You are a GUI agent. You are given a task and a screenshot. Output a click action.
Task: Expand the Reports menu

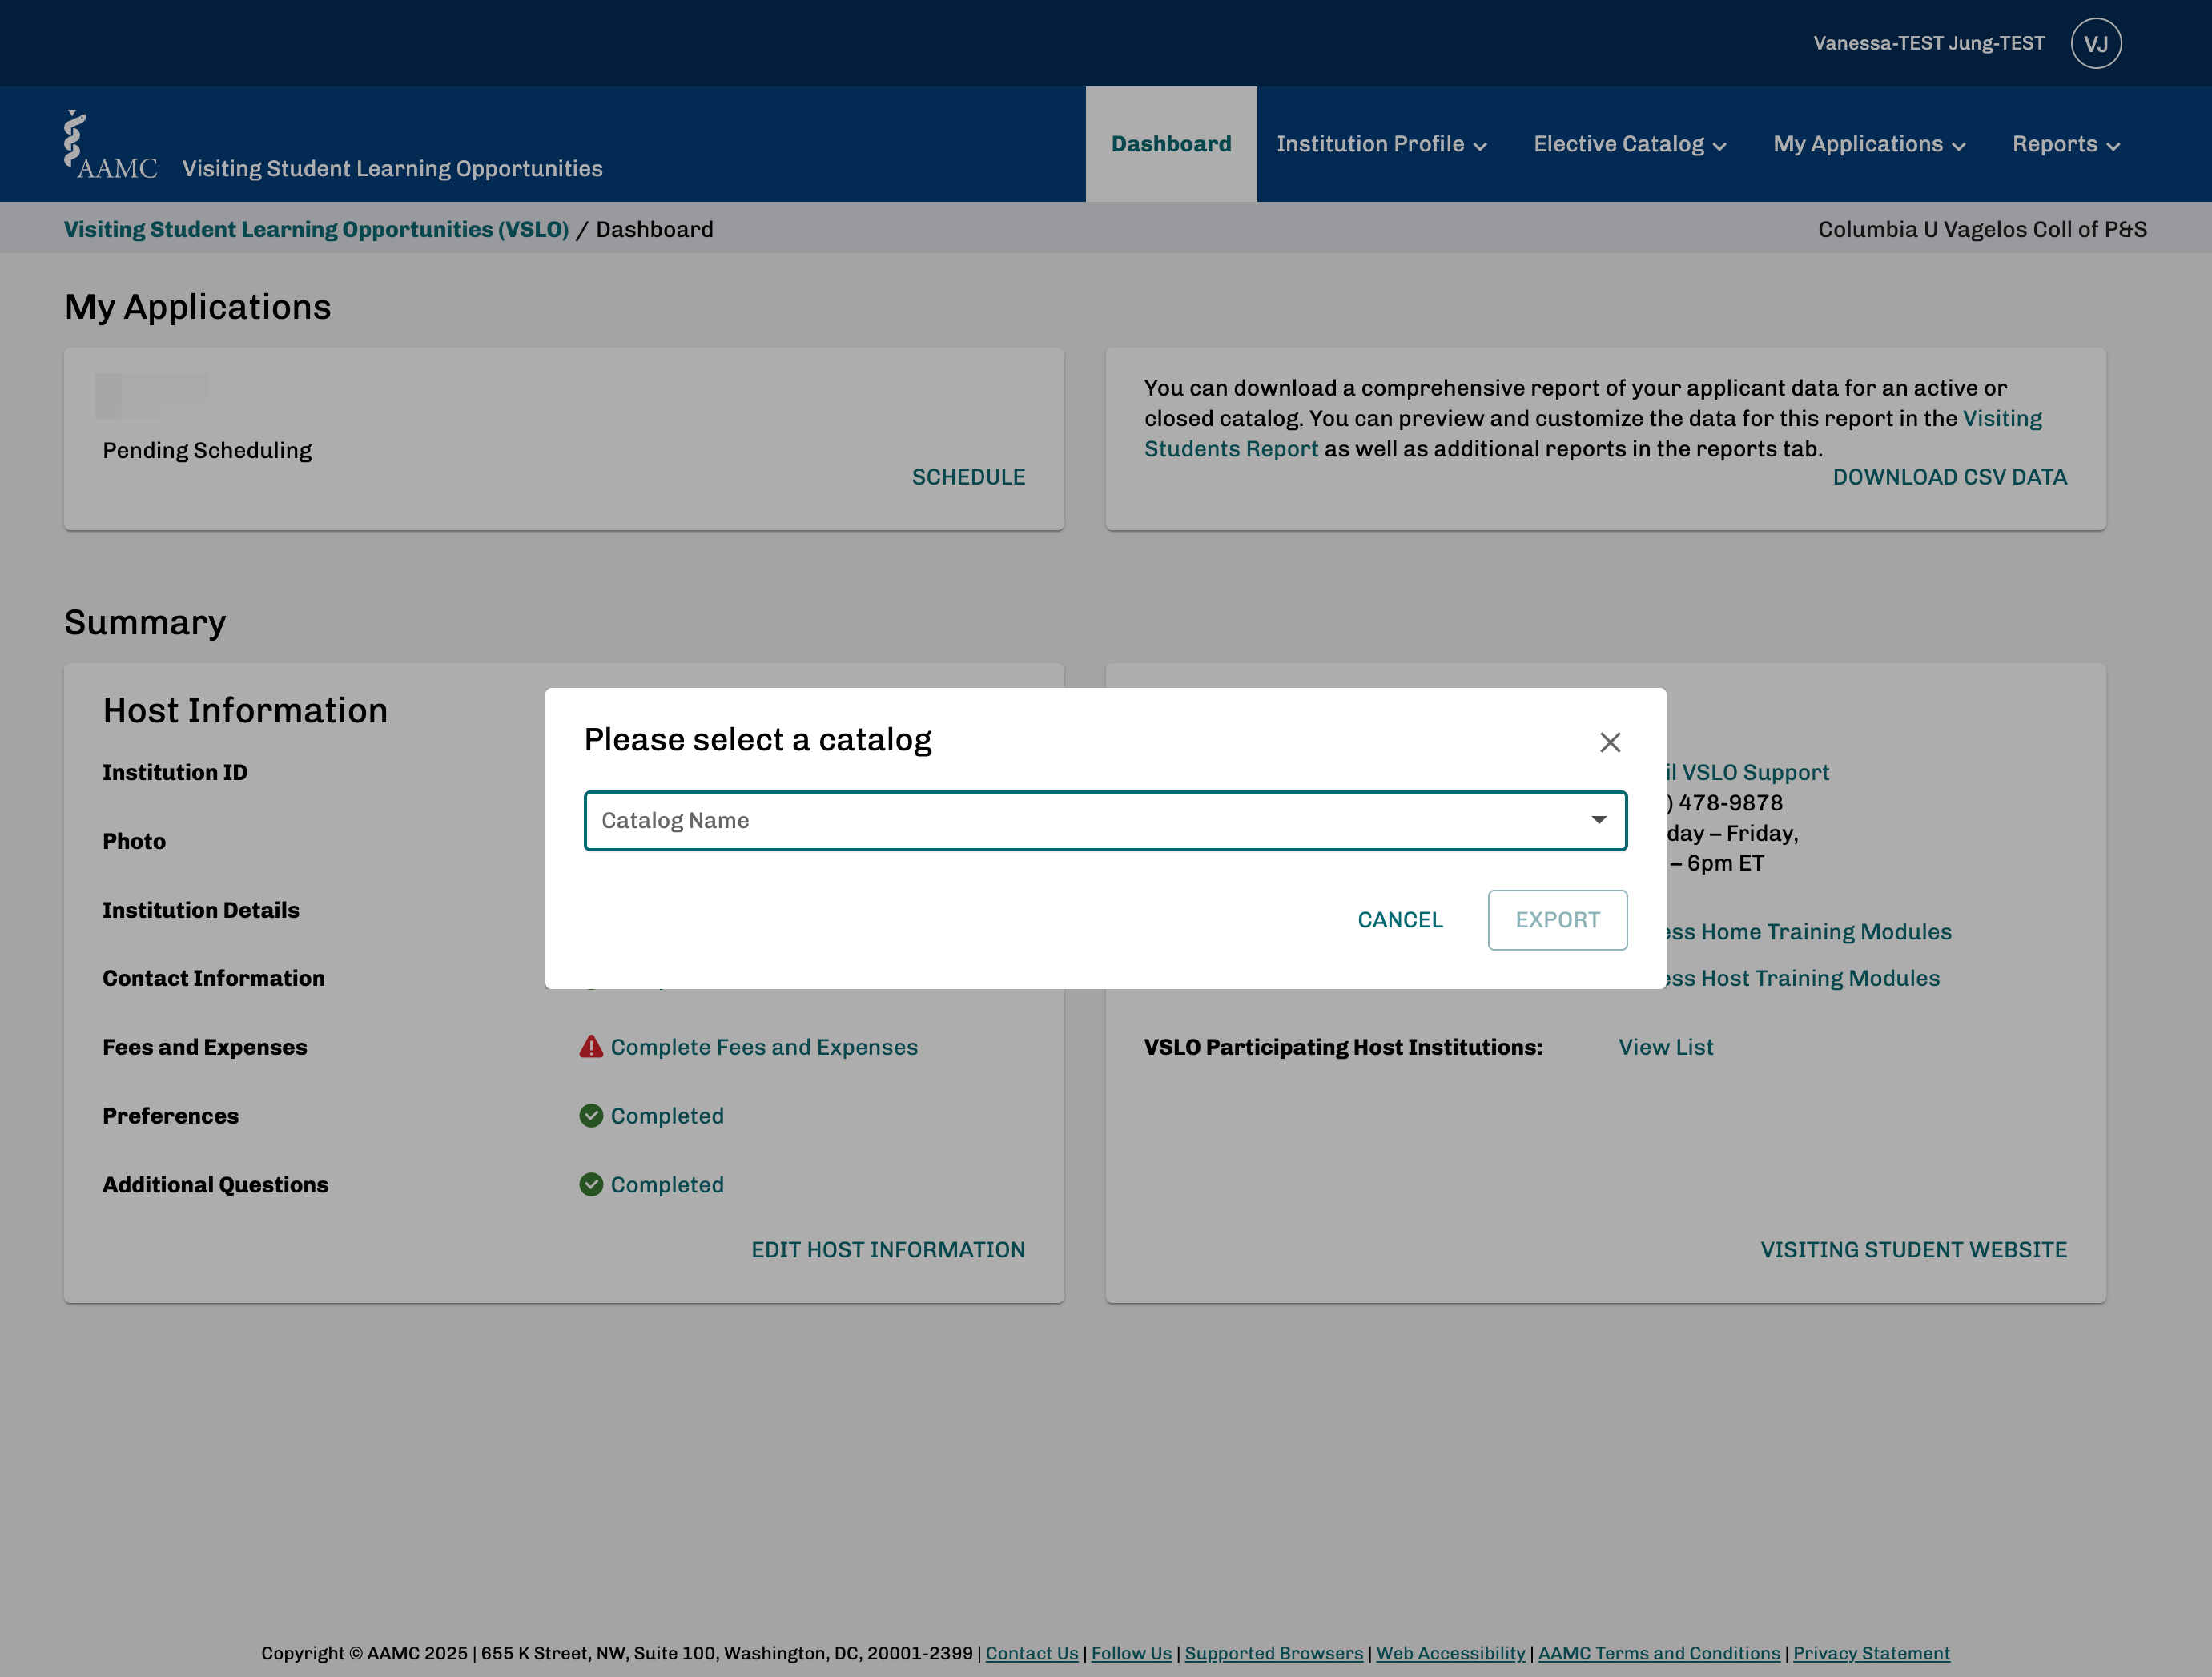(x=2065, y=144)
